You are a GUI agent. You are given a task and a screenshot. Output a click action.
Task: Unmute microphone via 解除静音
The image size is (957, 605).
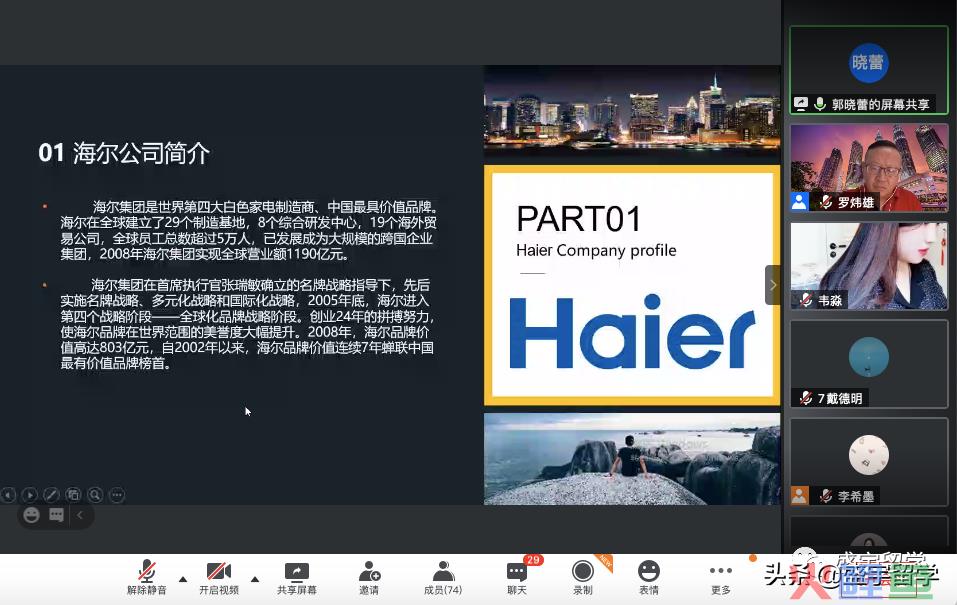(146, 578)
